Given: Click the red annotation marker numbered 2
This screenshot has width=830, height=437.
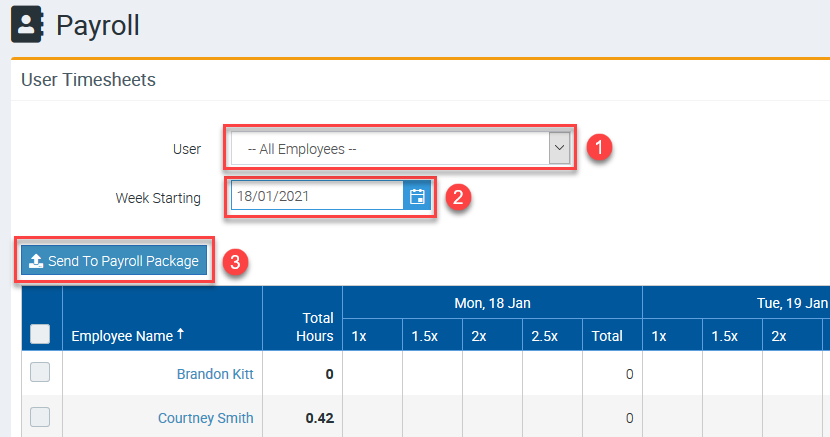Looking at the screenshot, I should click(x=457, y=196).
